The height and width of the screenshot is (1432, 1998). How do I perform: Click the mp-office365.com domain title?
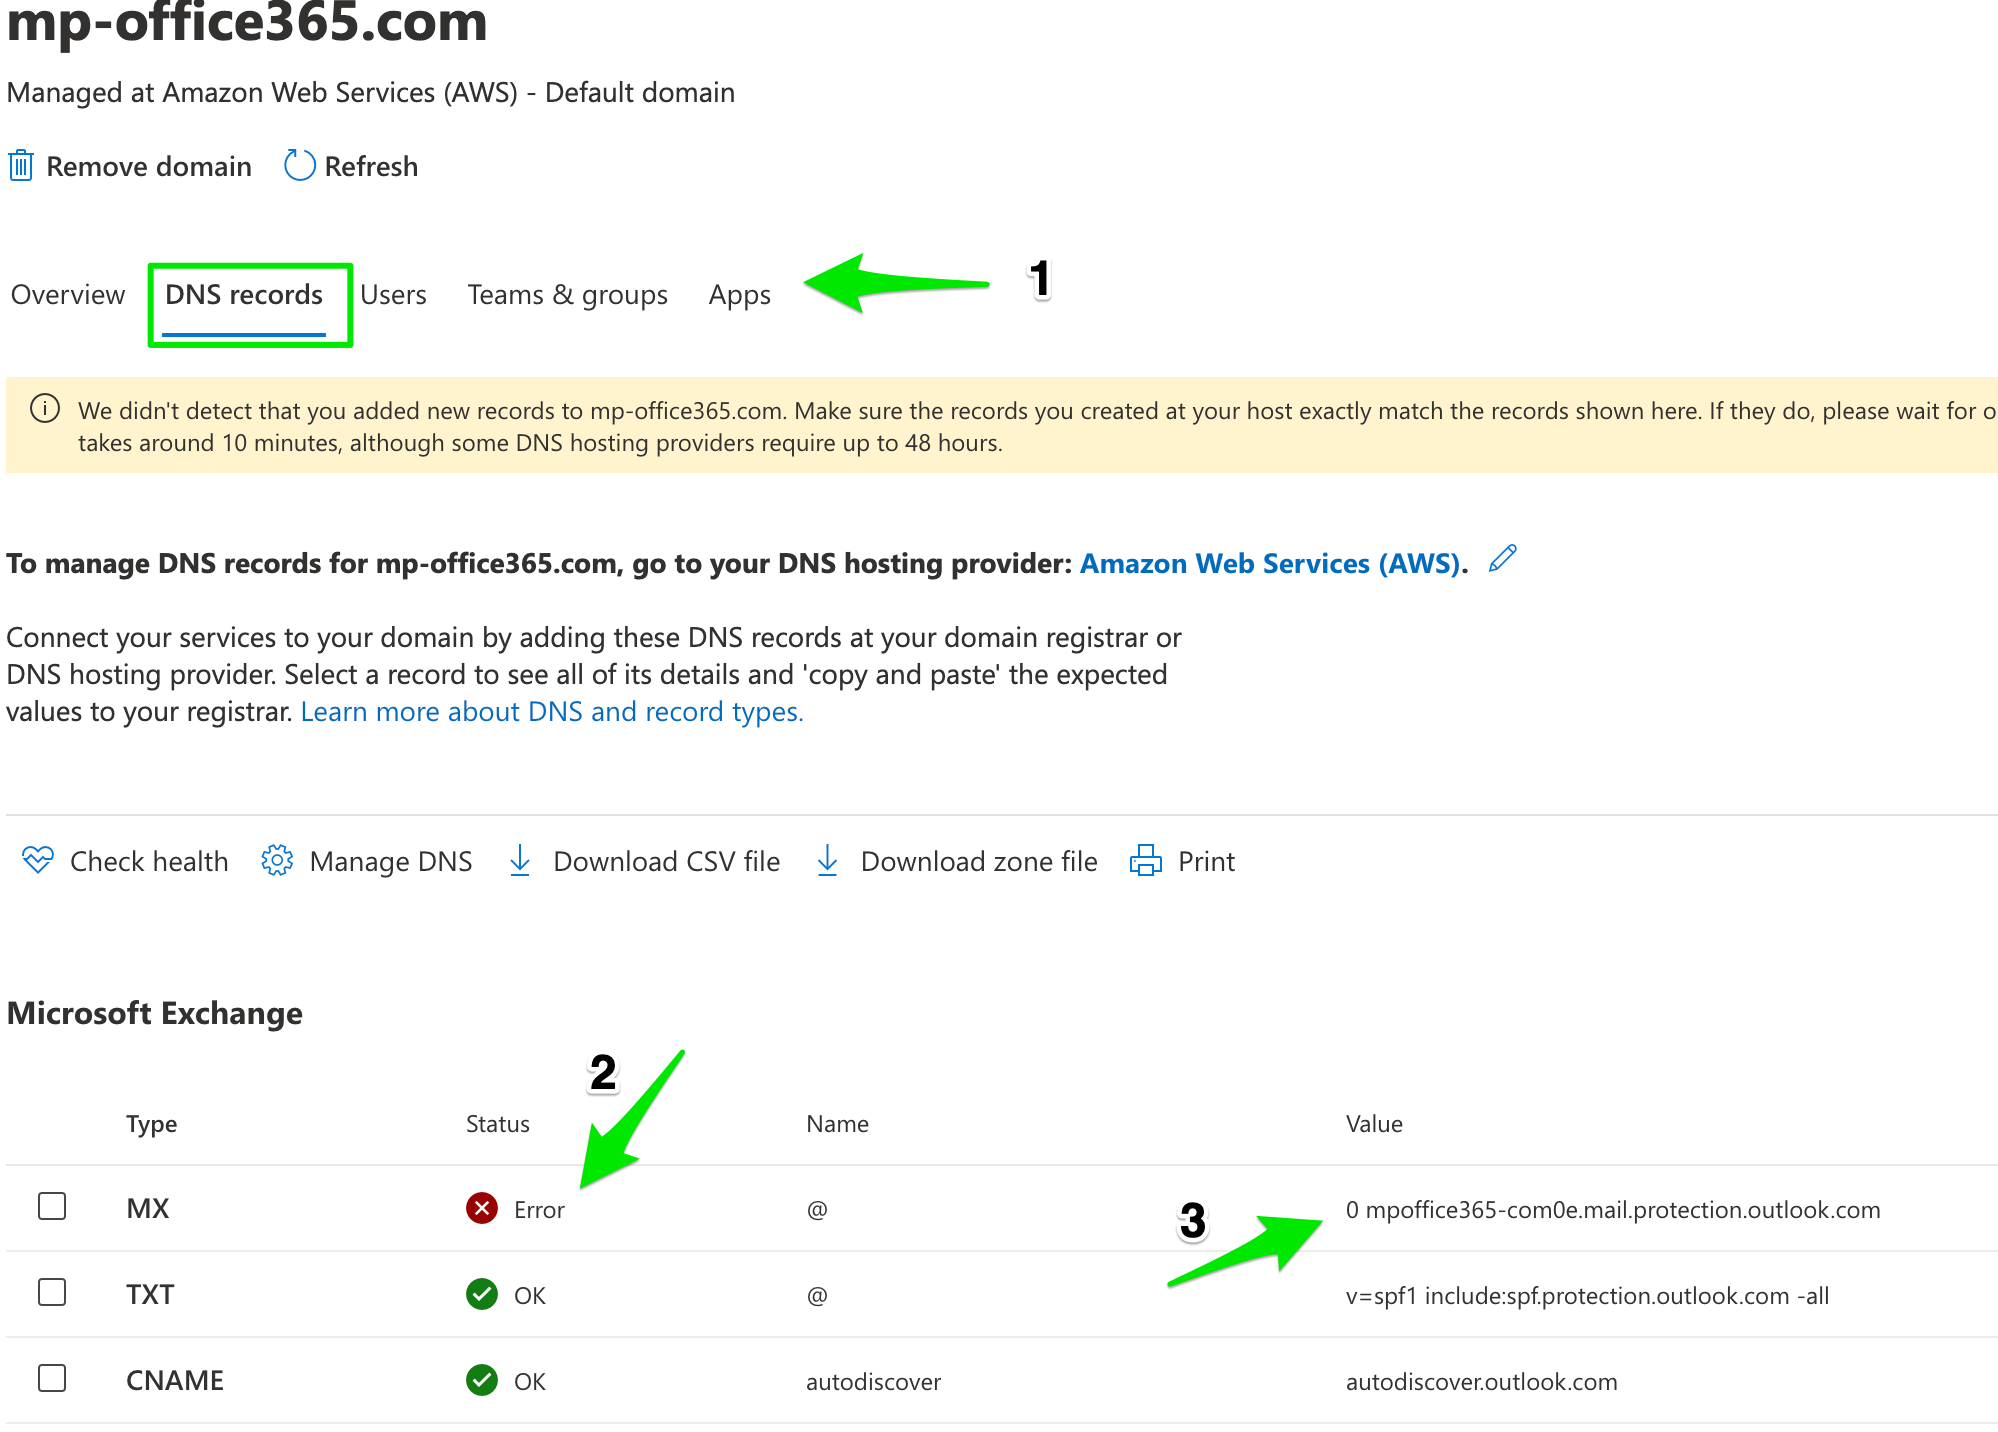(x=247, y=22)
